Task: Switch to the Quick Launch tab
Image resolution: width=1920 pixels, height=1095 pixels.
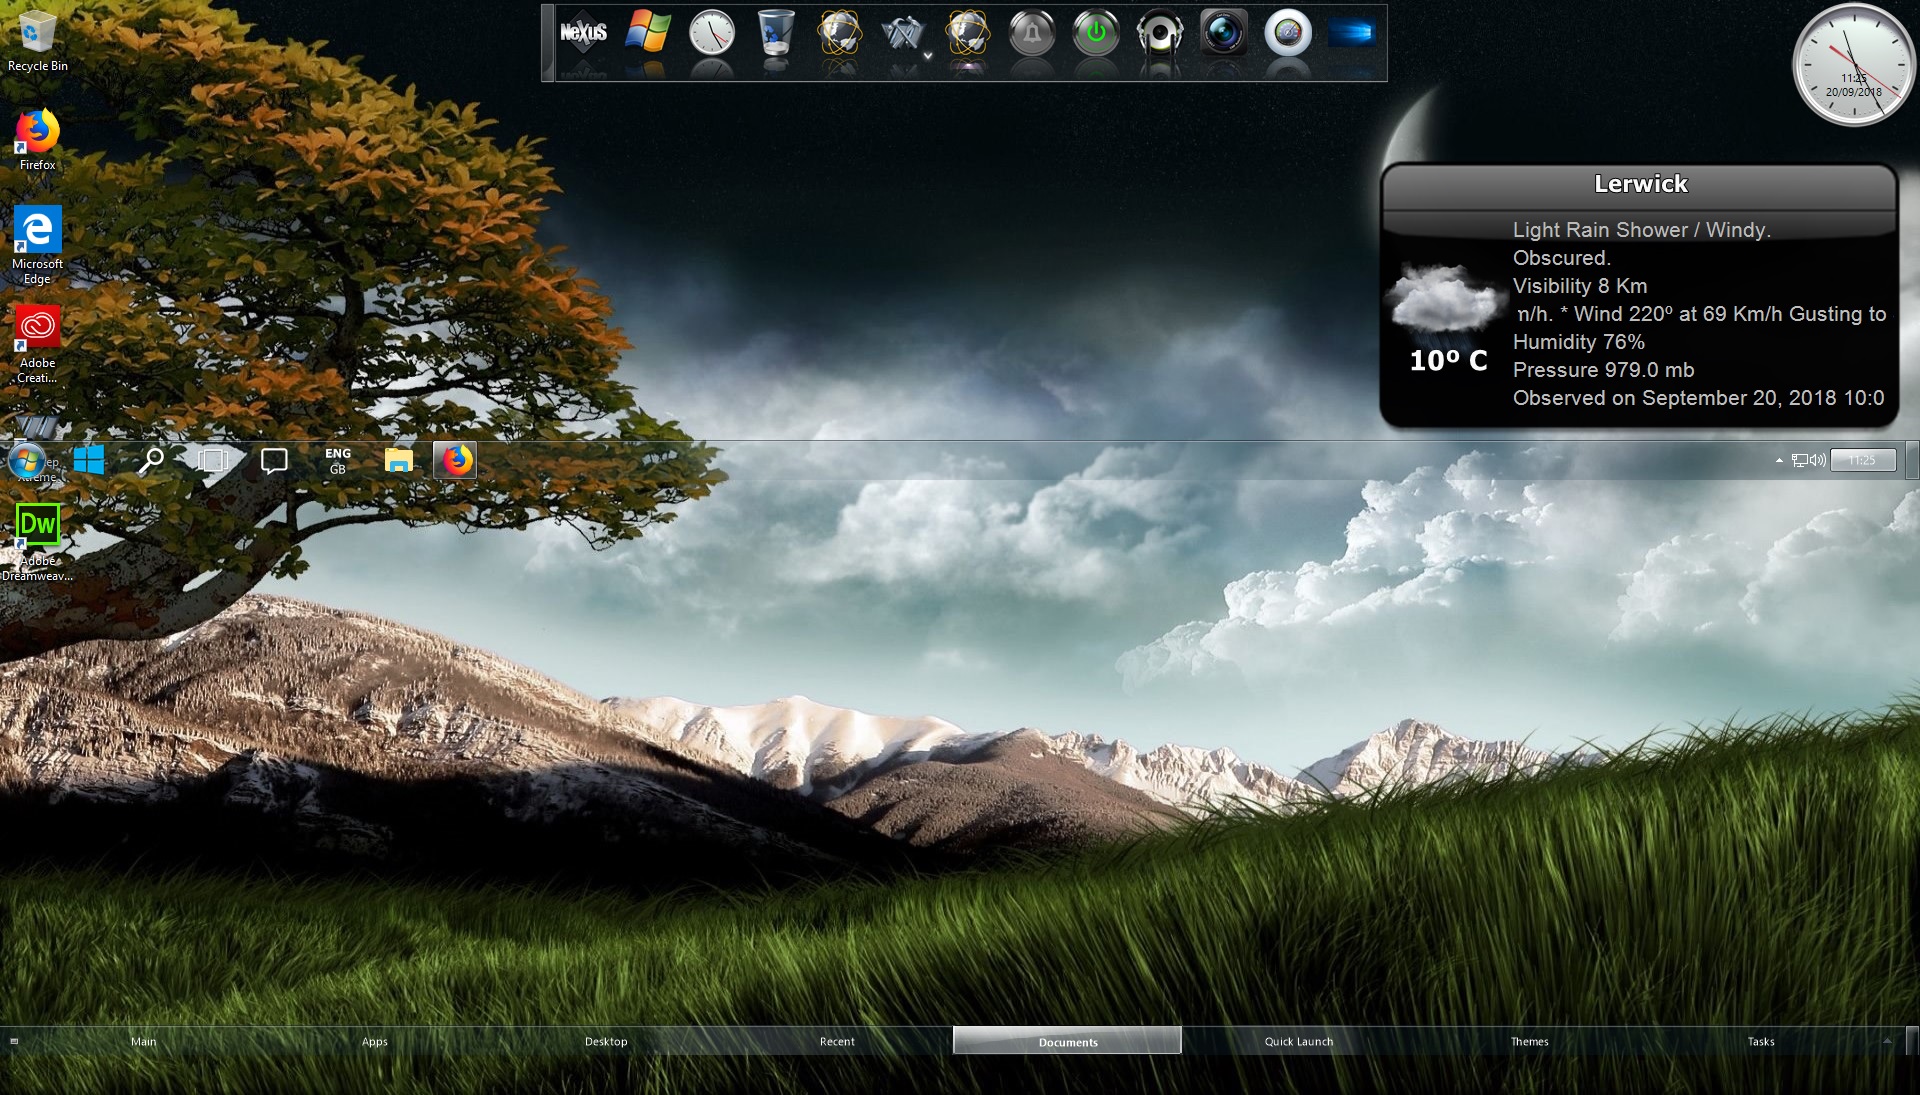Action: point(1298,1041)
